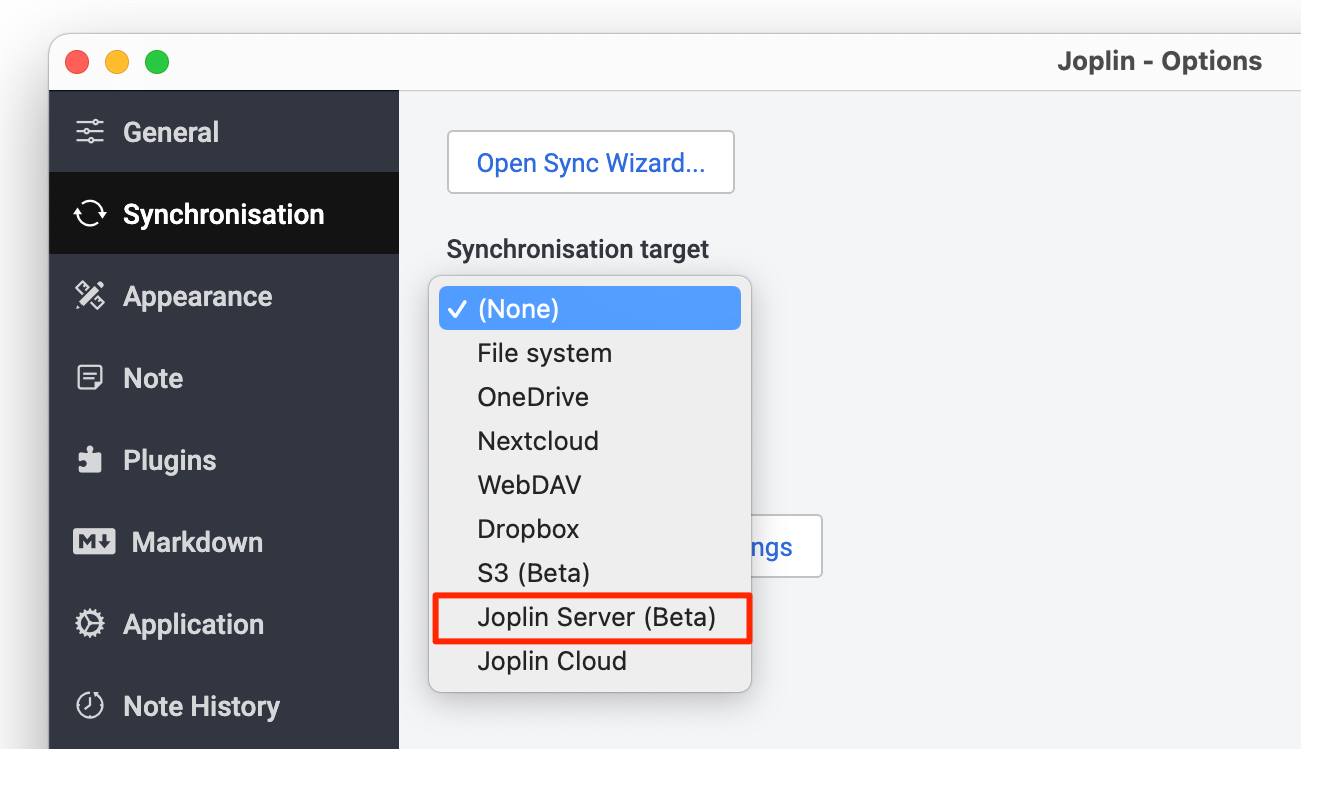This screenshot has width=1342, height=790.
Task: Click the Synchronisation circular arrows icon
Action: [x=88, y=213]
